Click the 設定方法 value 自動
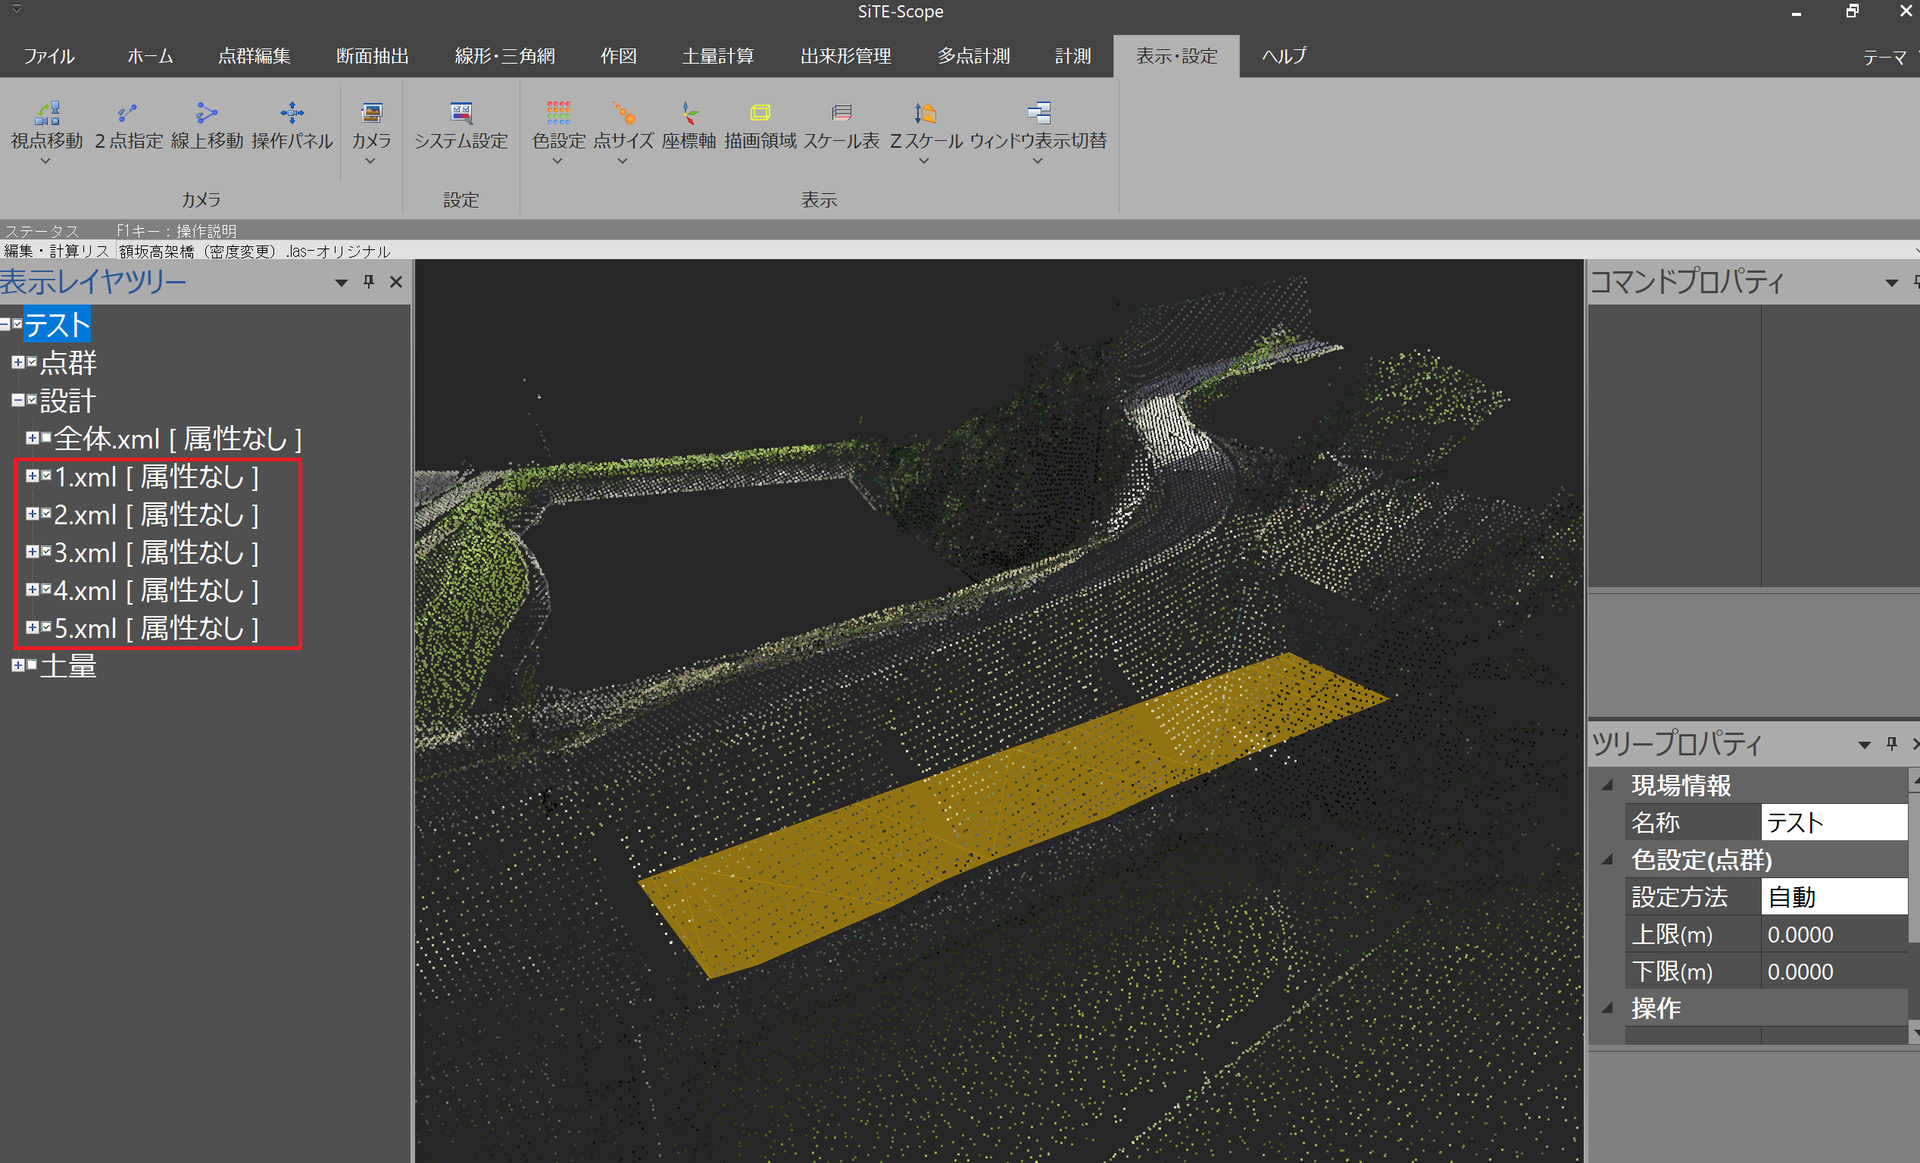The height and width of the screenshot is (1163, 1920). (x=1834, y=897)
